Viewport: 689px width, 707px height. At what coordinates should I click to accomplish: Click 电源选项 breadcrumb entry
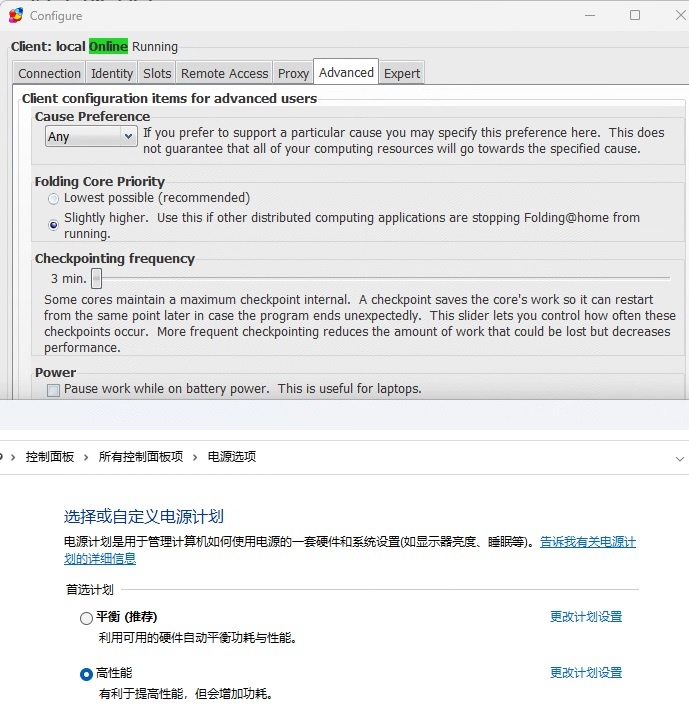click(232, 457)
